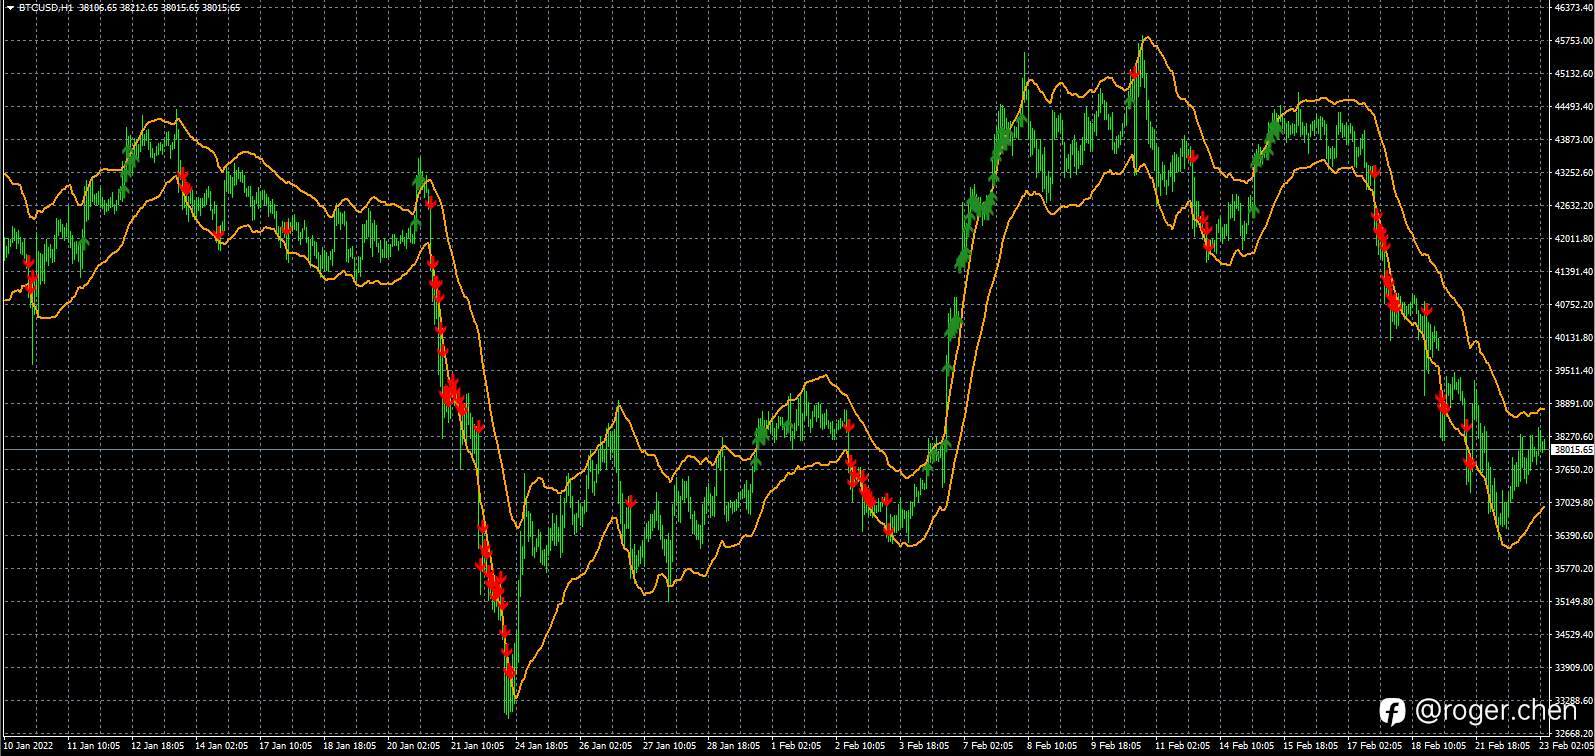
Task: Click price axis value 43873.00
Action: [x=1573, y=139]
